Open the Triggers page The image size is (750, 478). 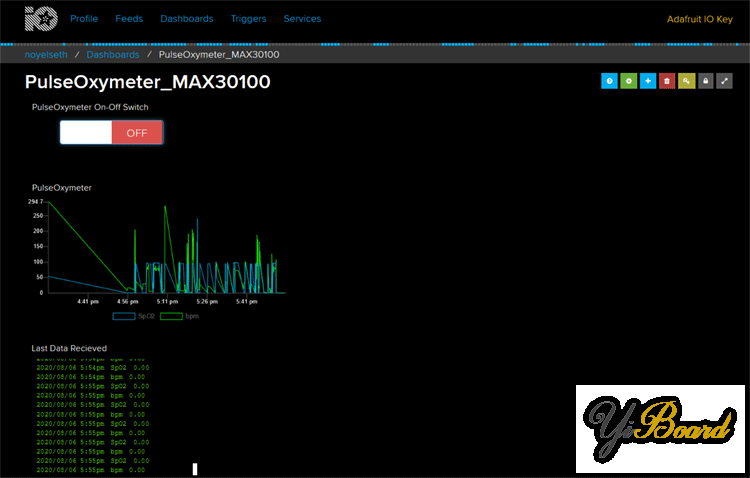pyautogui.click(x=249, y=19)
